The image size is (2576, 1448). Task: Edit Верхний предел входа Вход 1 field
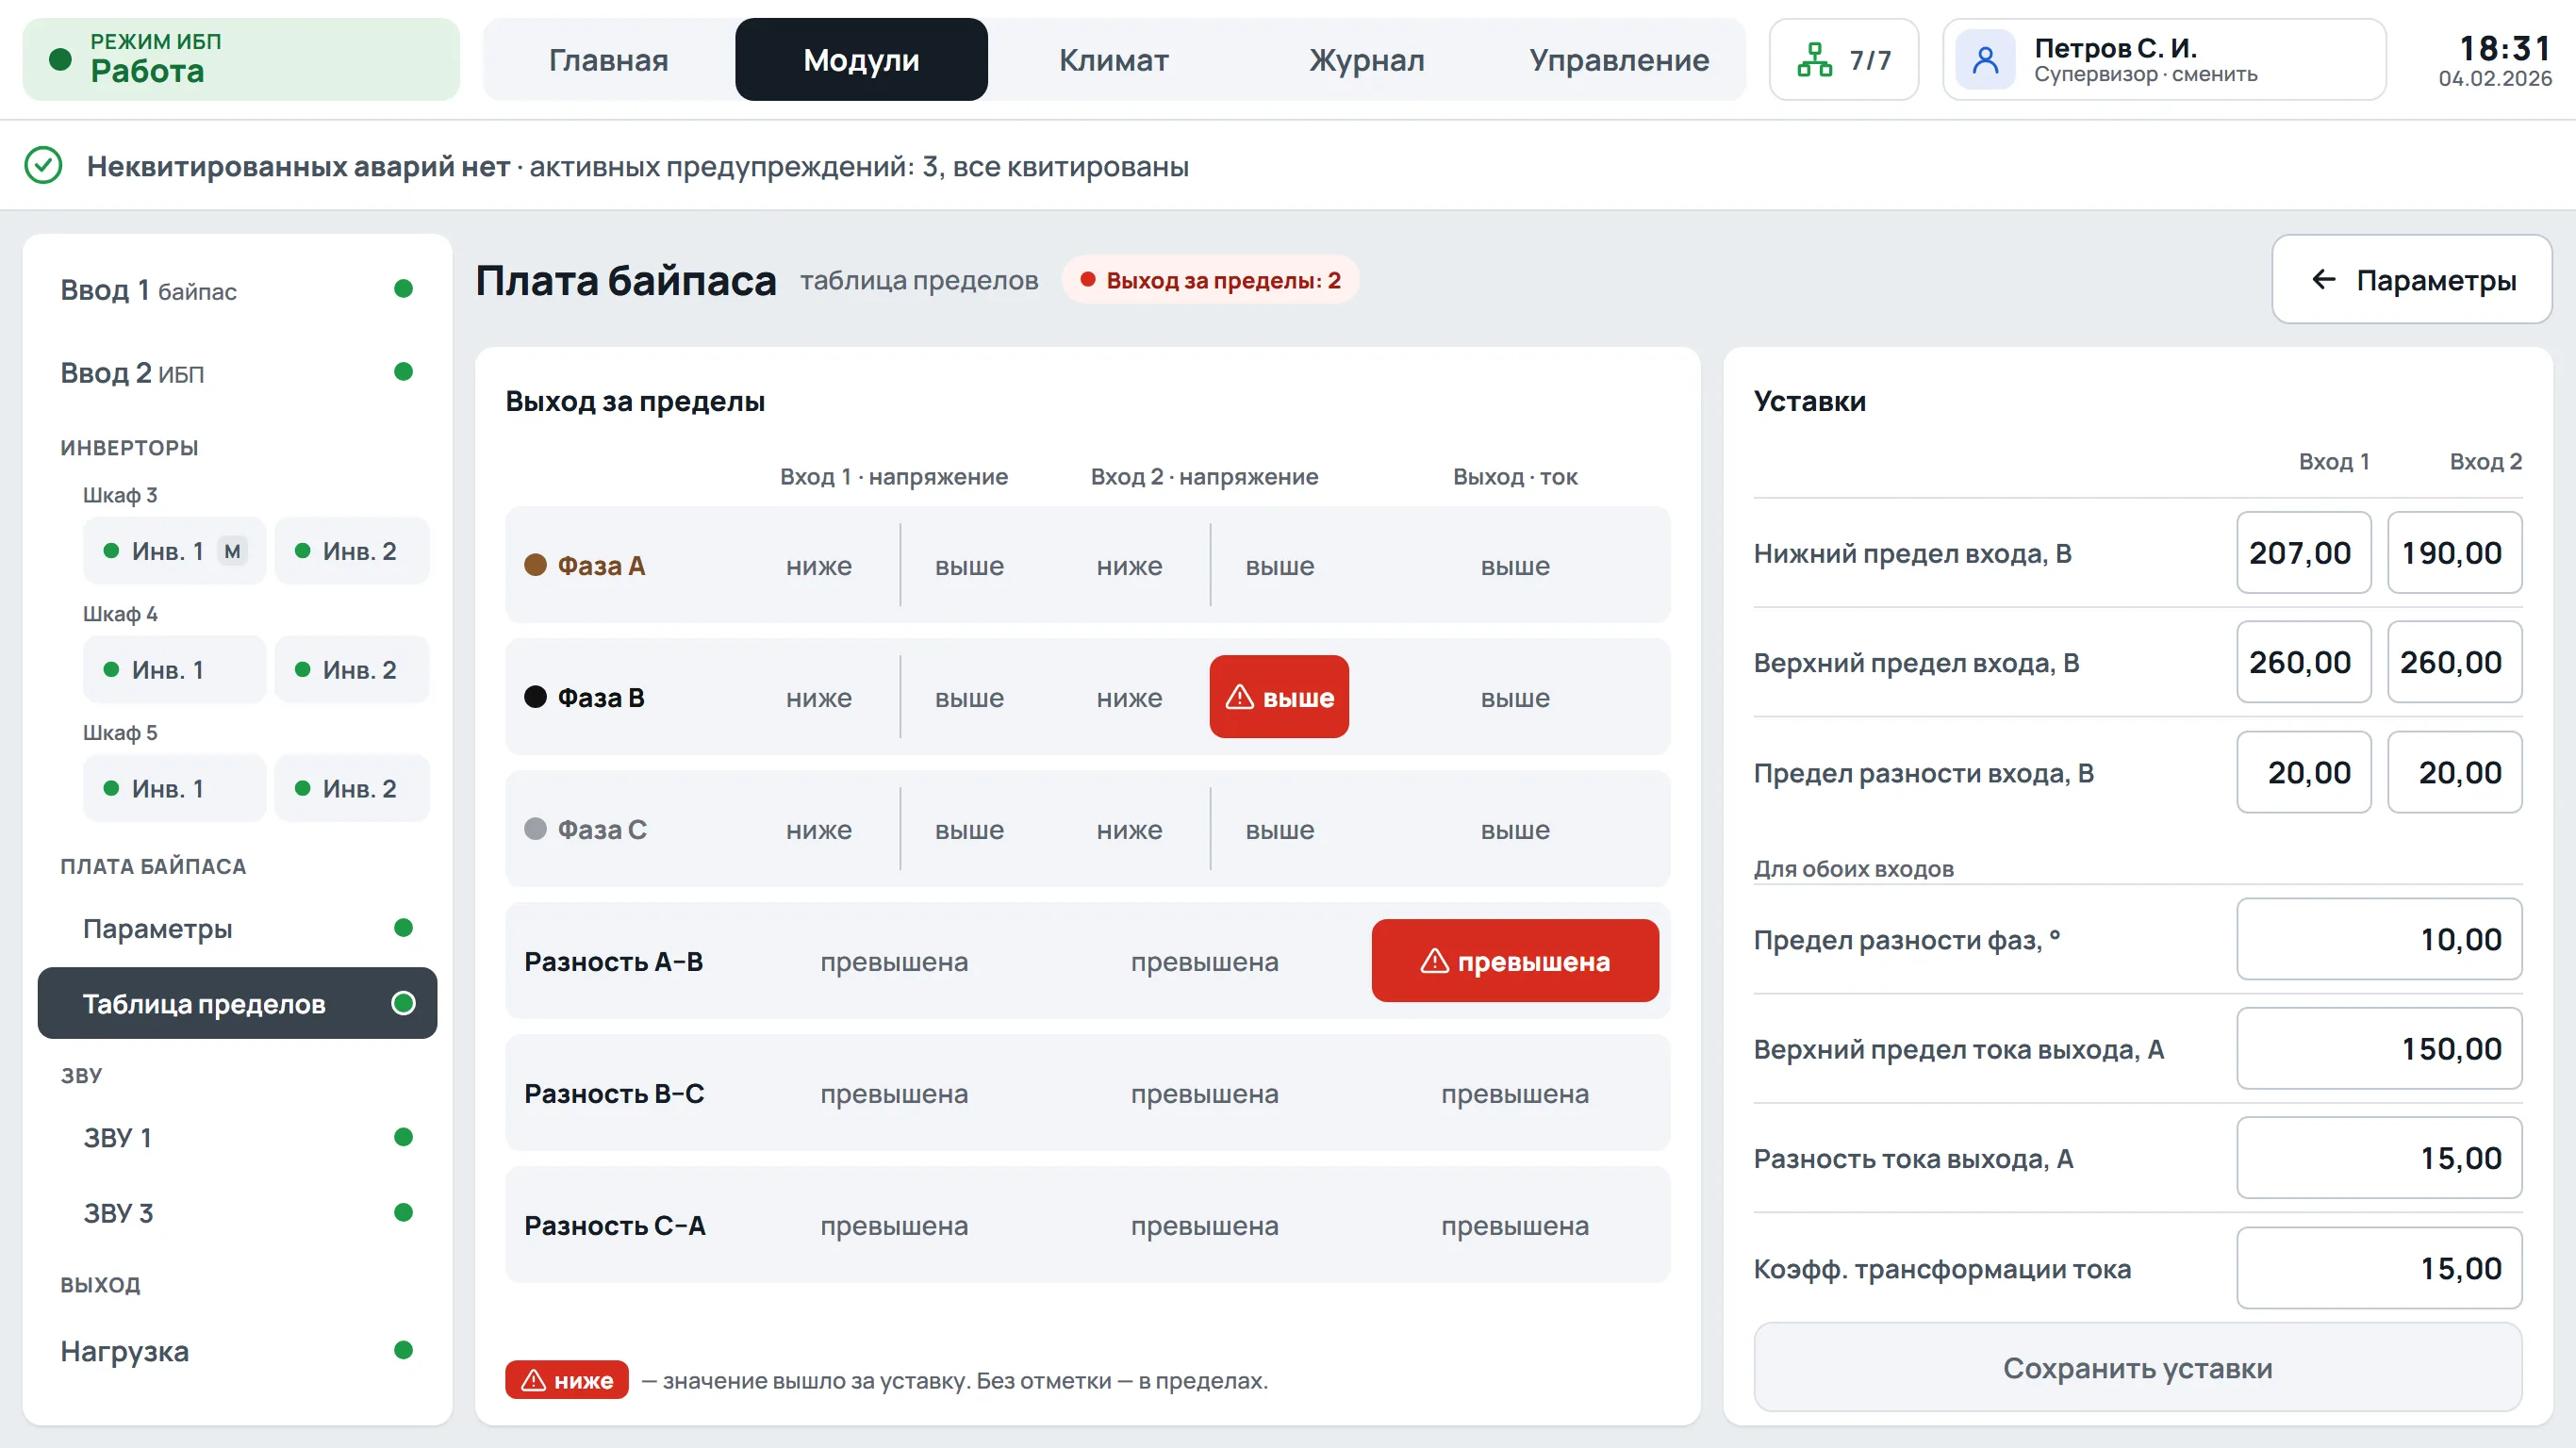click(2304, 662)
